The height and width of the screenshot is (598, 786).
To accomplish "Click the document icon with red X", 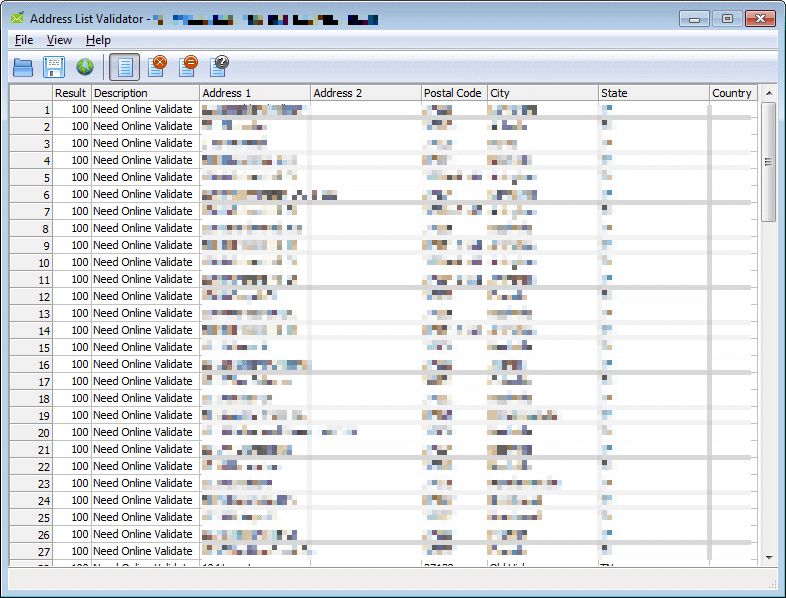I will pos(157,67).
